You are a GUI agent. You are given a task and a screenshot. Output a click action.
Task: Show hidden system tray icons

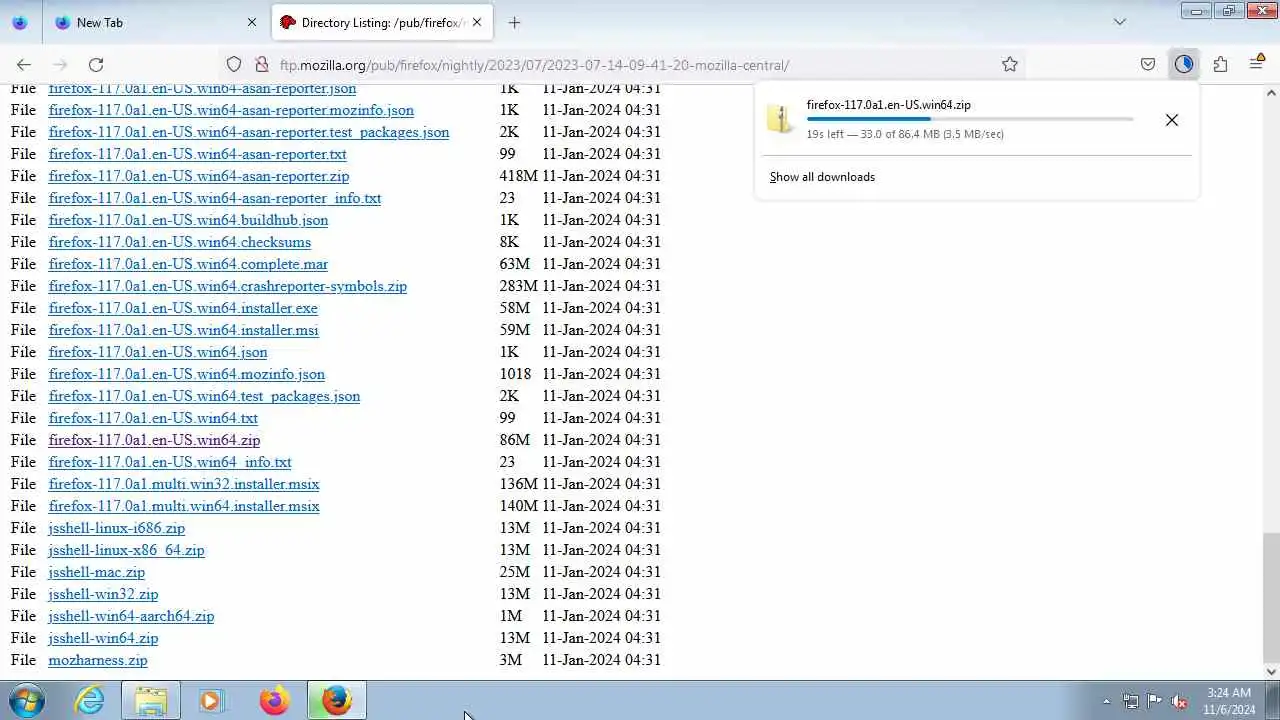tap(1106, 701)
